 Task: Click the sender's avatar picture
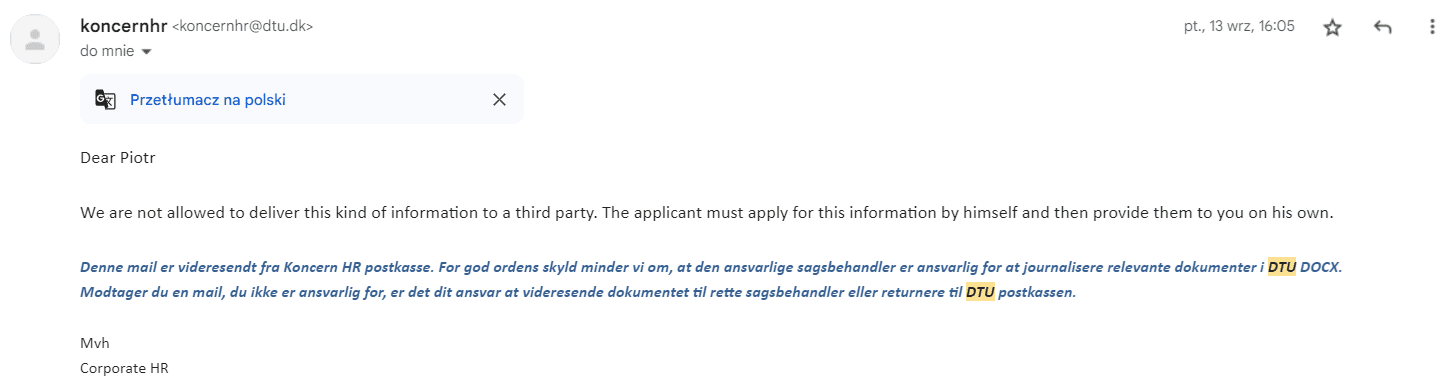click(35, 39)
